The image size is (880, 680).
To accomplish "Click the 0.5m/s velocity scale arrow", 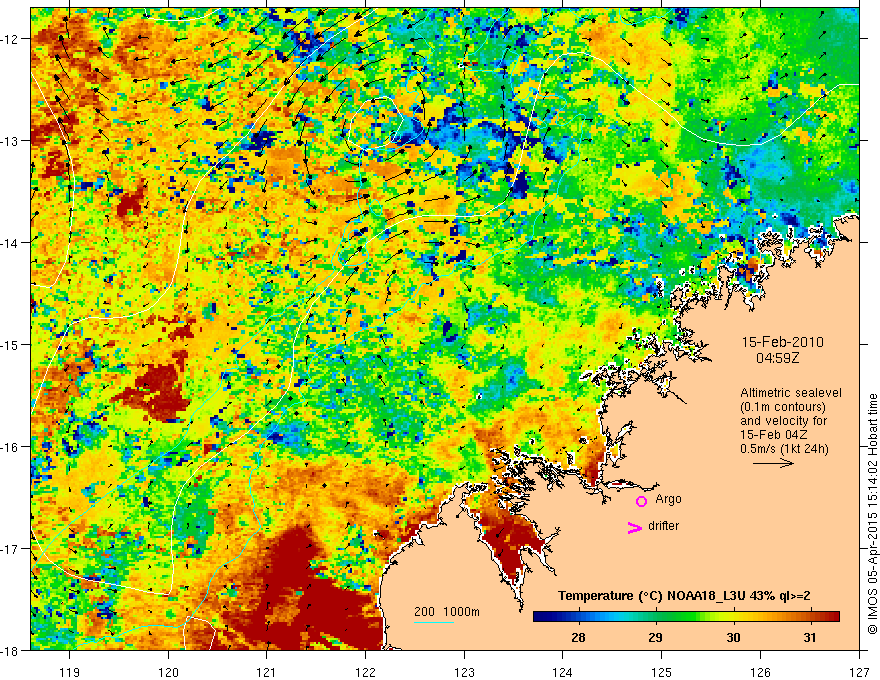I will click(x=773, y=463).
